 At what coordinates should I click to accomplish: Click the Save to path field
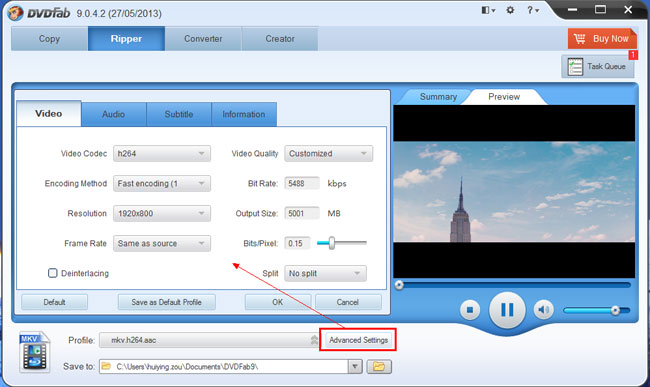(223, 366)
